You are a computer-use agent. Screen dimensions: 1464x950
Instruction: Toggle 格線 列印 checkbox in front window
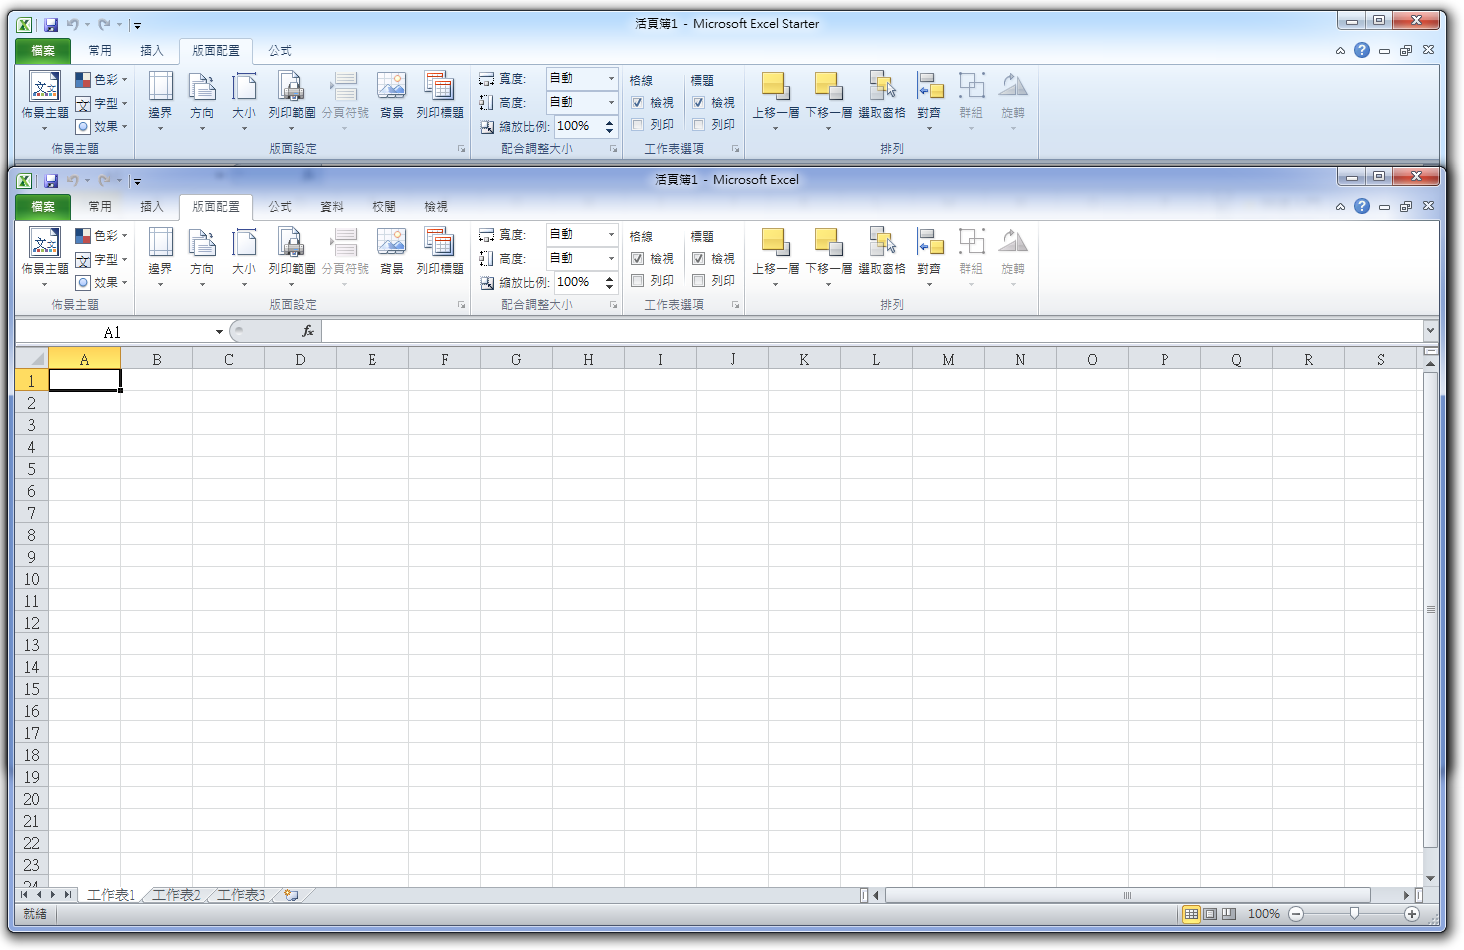coord(637,281)
